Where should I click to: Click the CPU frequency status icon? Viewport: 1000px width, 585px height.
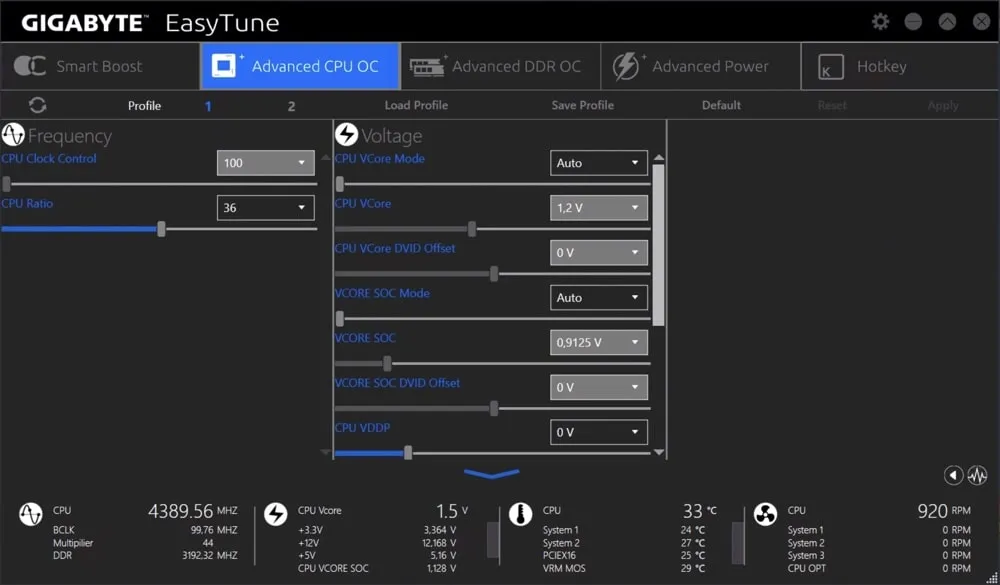click(x=30, y=514)
